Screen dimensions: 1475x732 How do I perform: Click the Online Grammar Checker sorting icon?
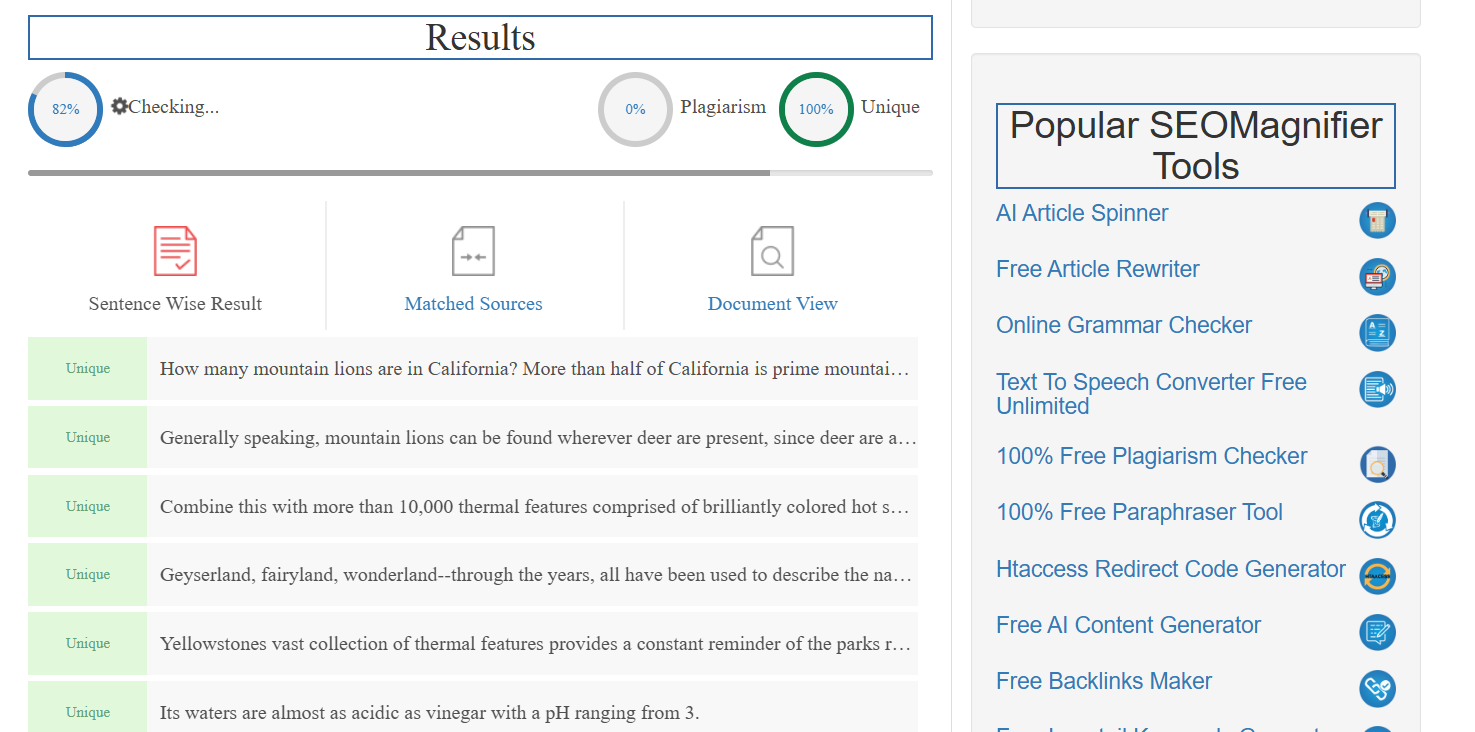point(1377,333)
